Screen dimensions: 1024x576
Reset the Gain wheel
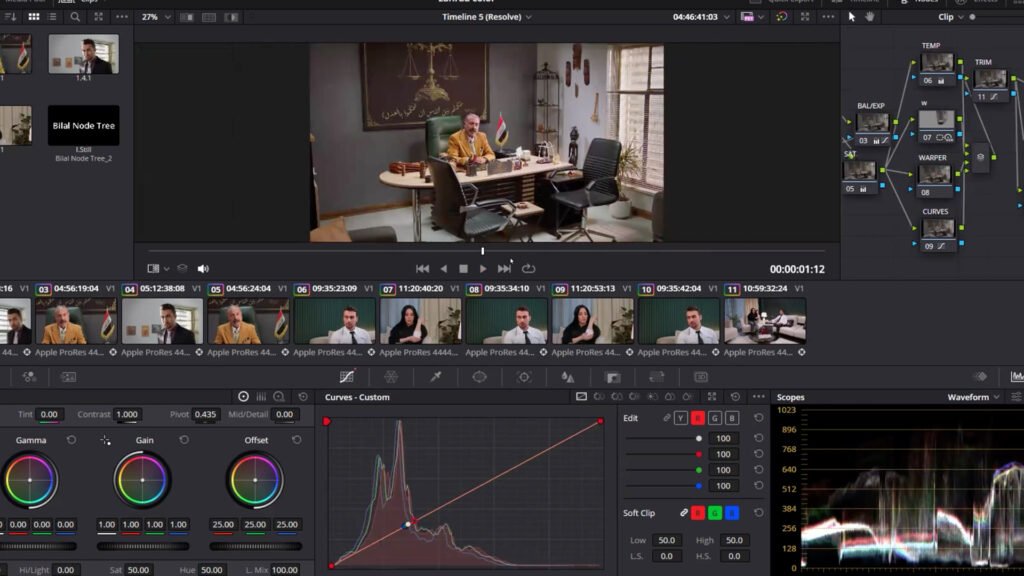(184, 440)
